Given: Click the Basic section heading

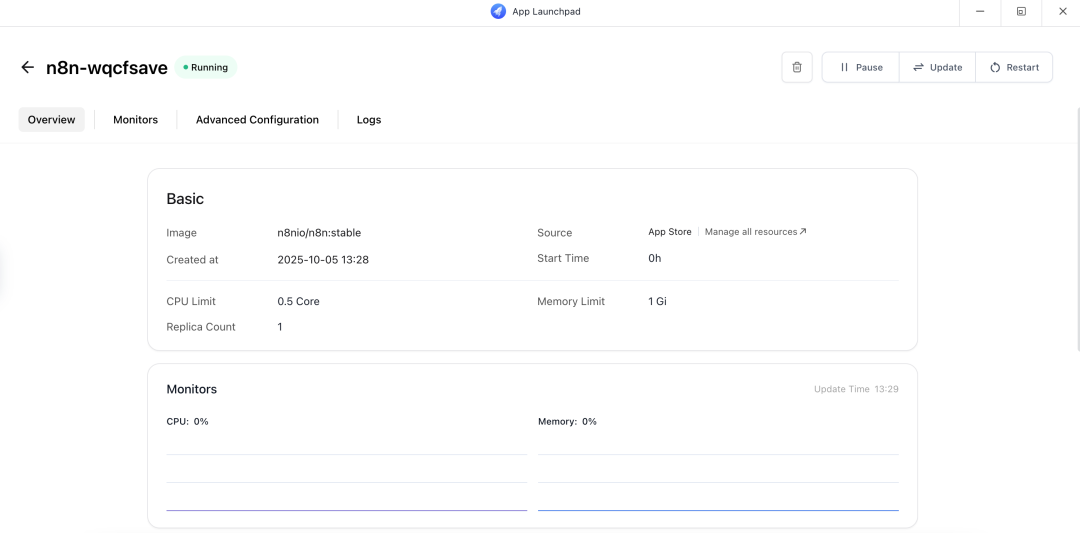Looking at the screenshot, I should click(185, 199).
